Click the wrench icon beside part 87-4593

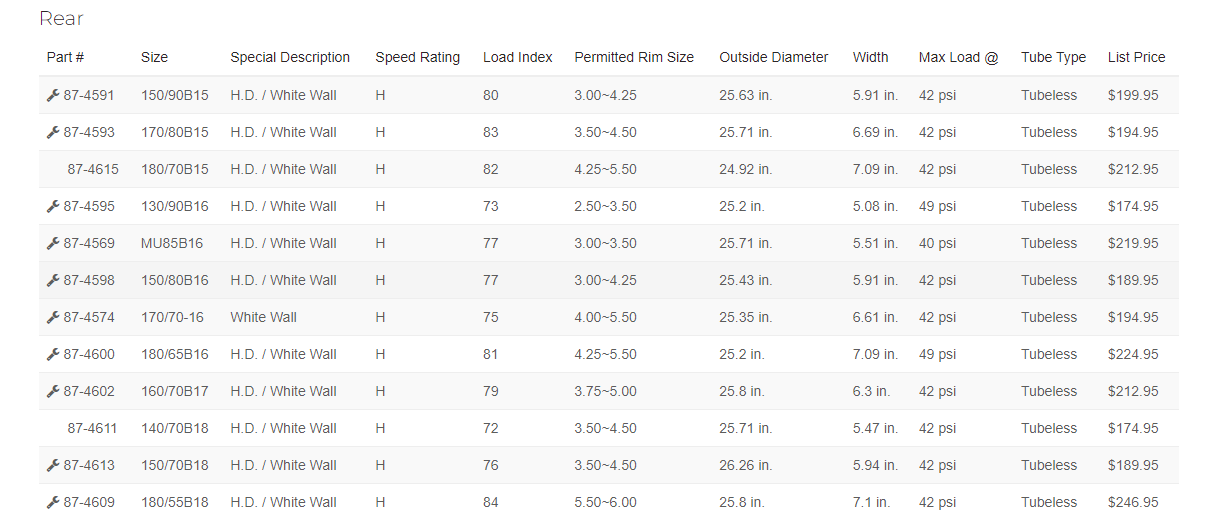[x=53, y=133]
